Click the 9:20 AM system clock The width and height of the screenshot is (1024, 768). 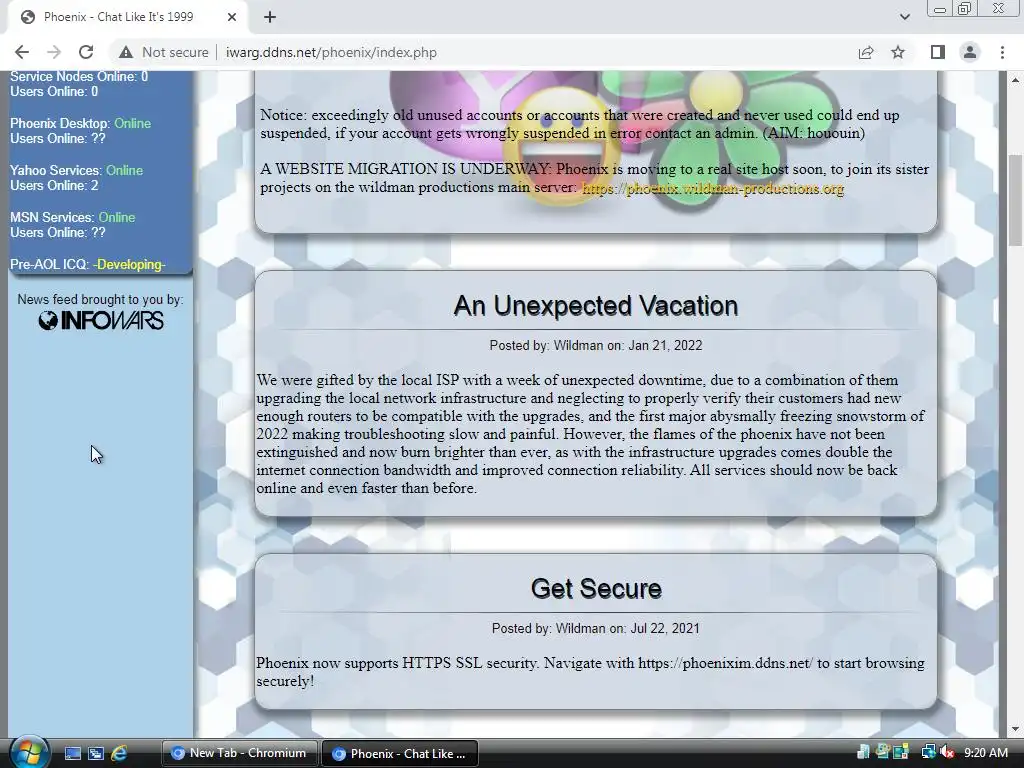985,753
